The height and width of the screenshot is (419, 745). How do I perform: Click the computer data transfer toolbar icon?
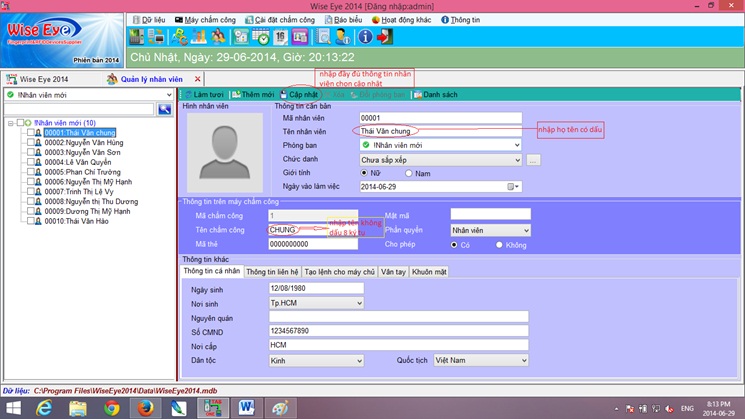[x=156, y=37]
